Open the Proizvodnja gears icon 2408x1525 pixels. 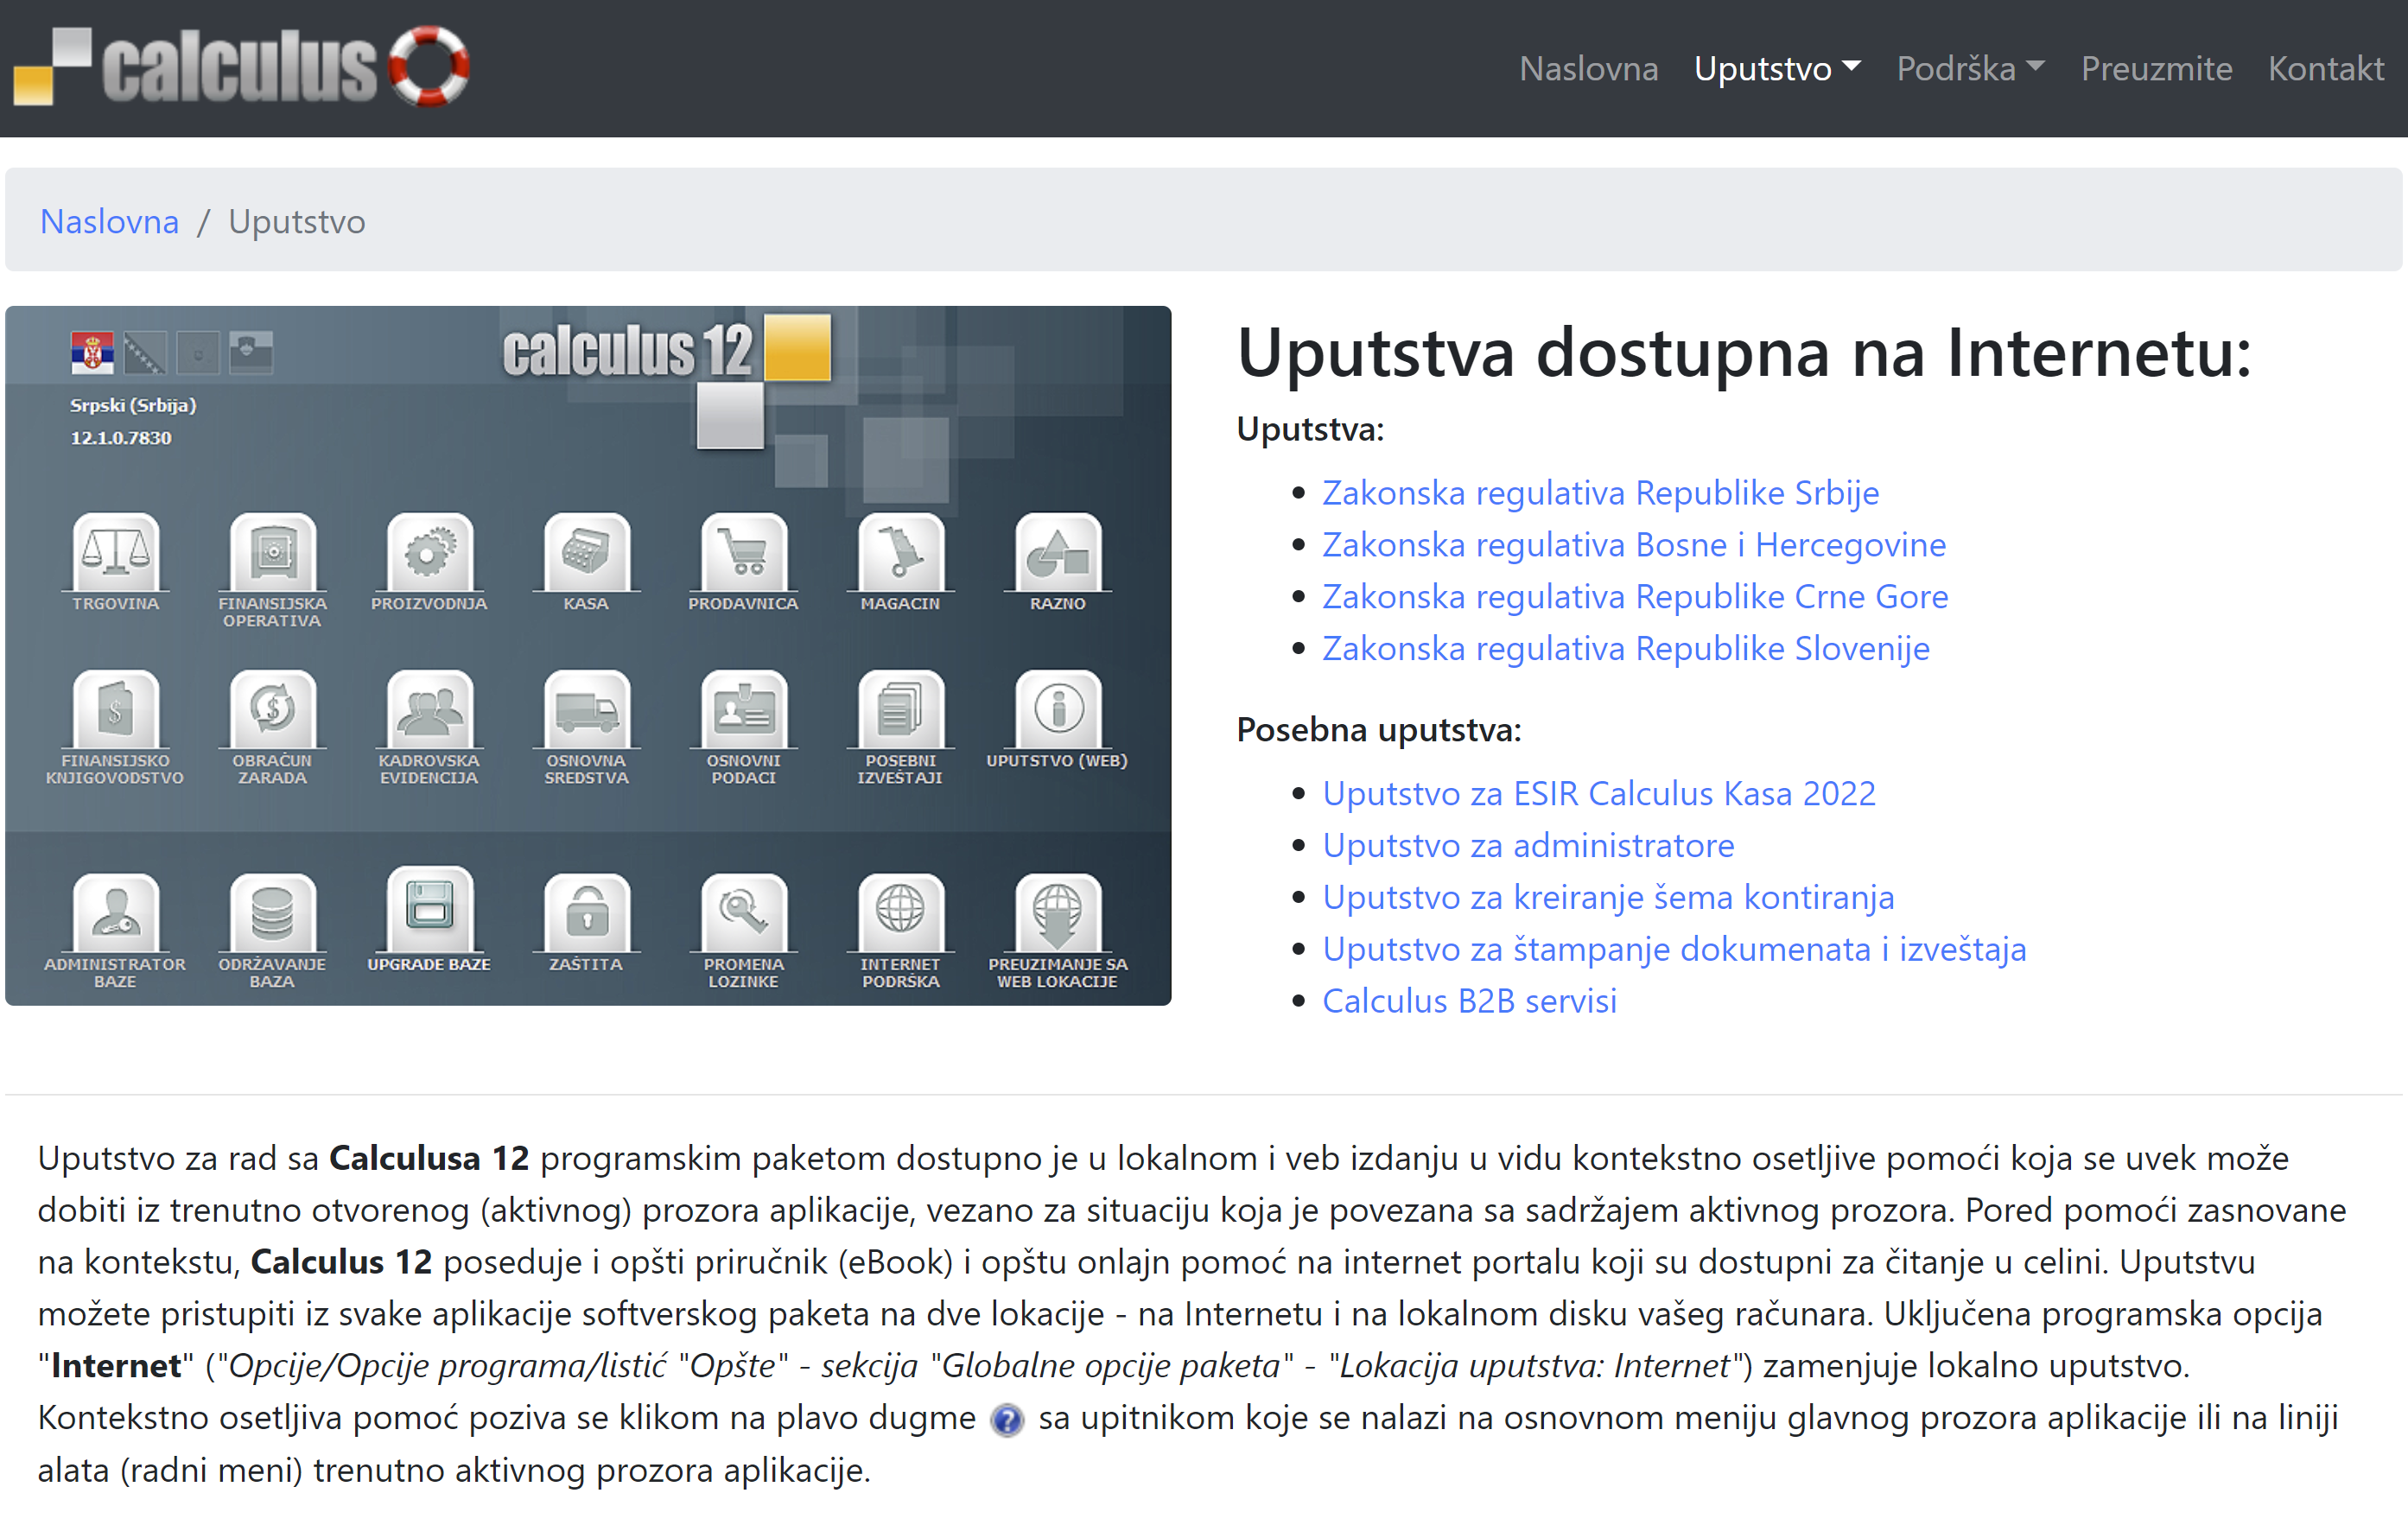[429, 553]
